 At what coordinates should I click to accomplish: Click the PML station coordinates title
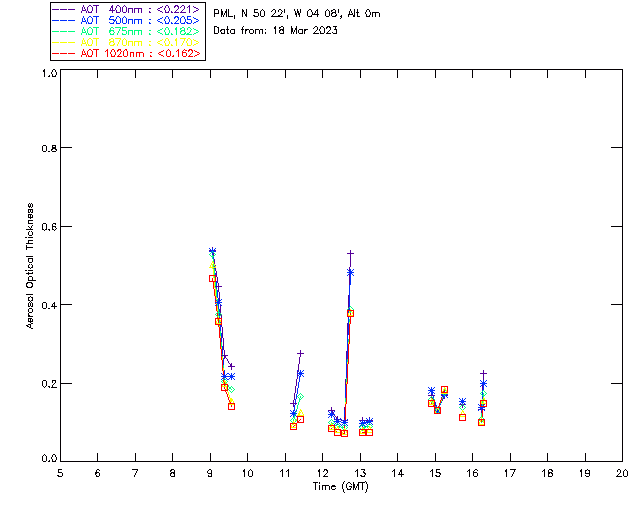coord(296,14)
